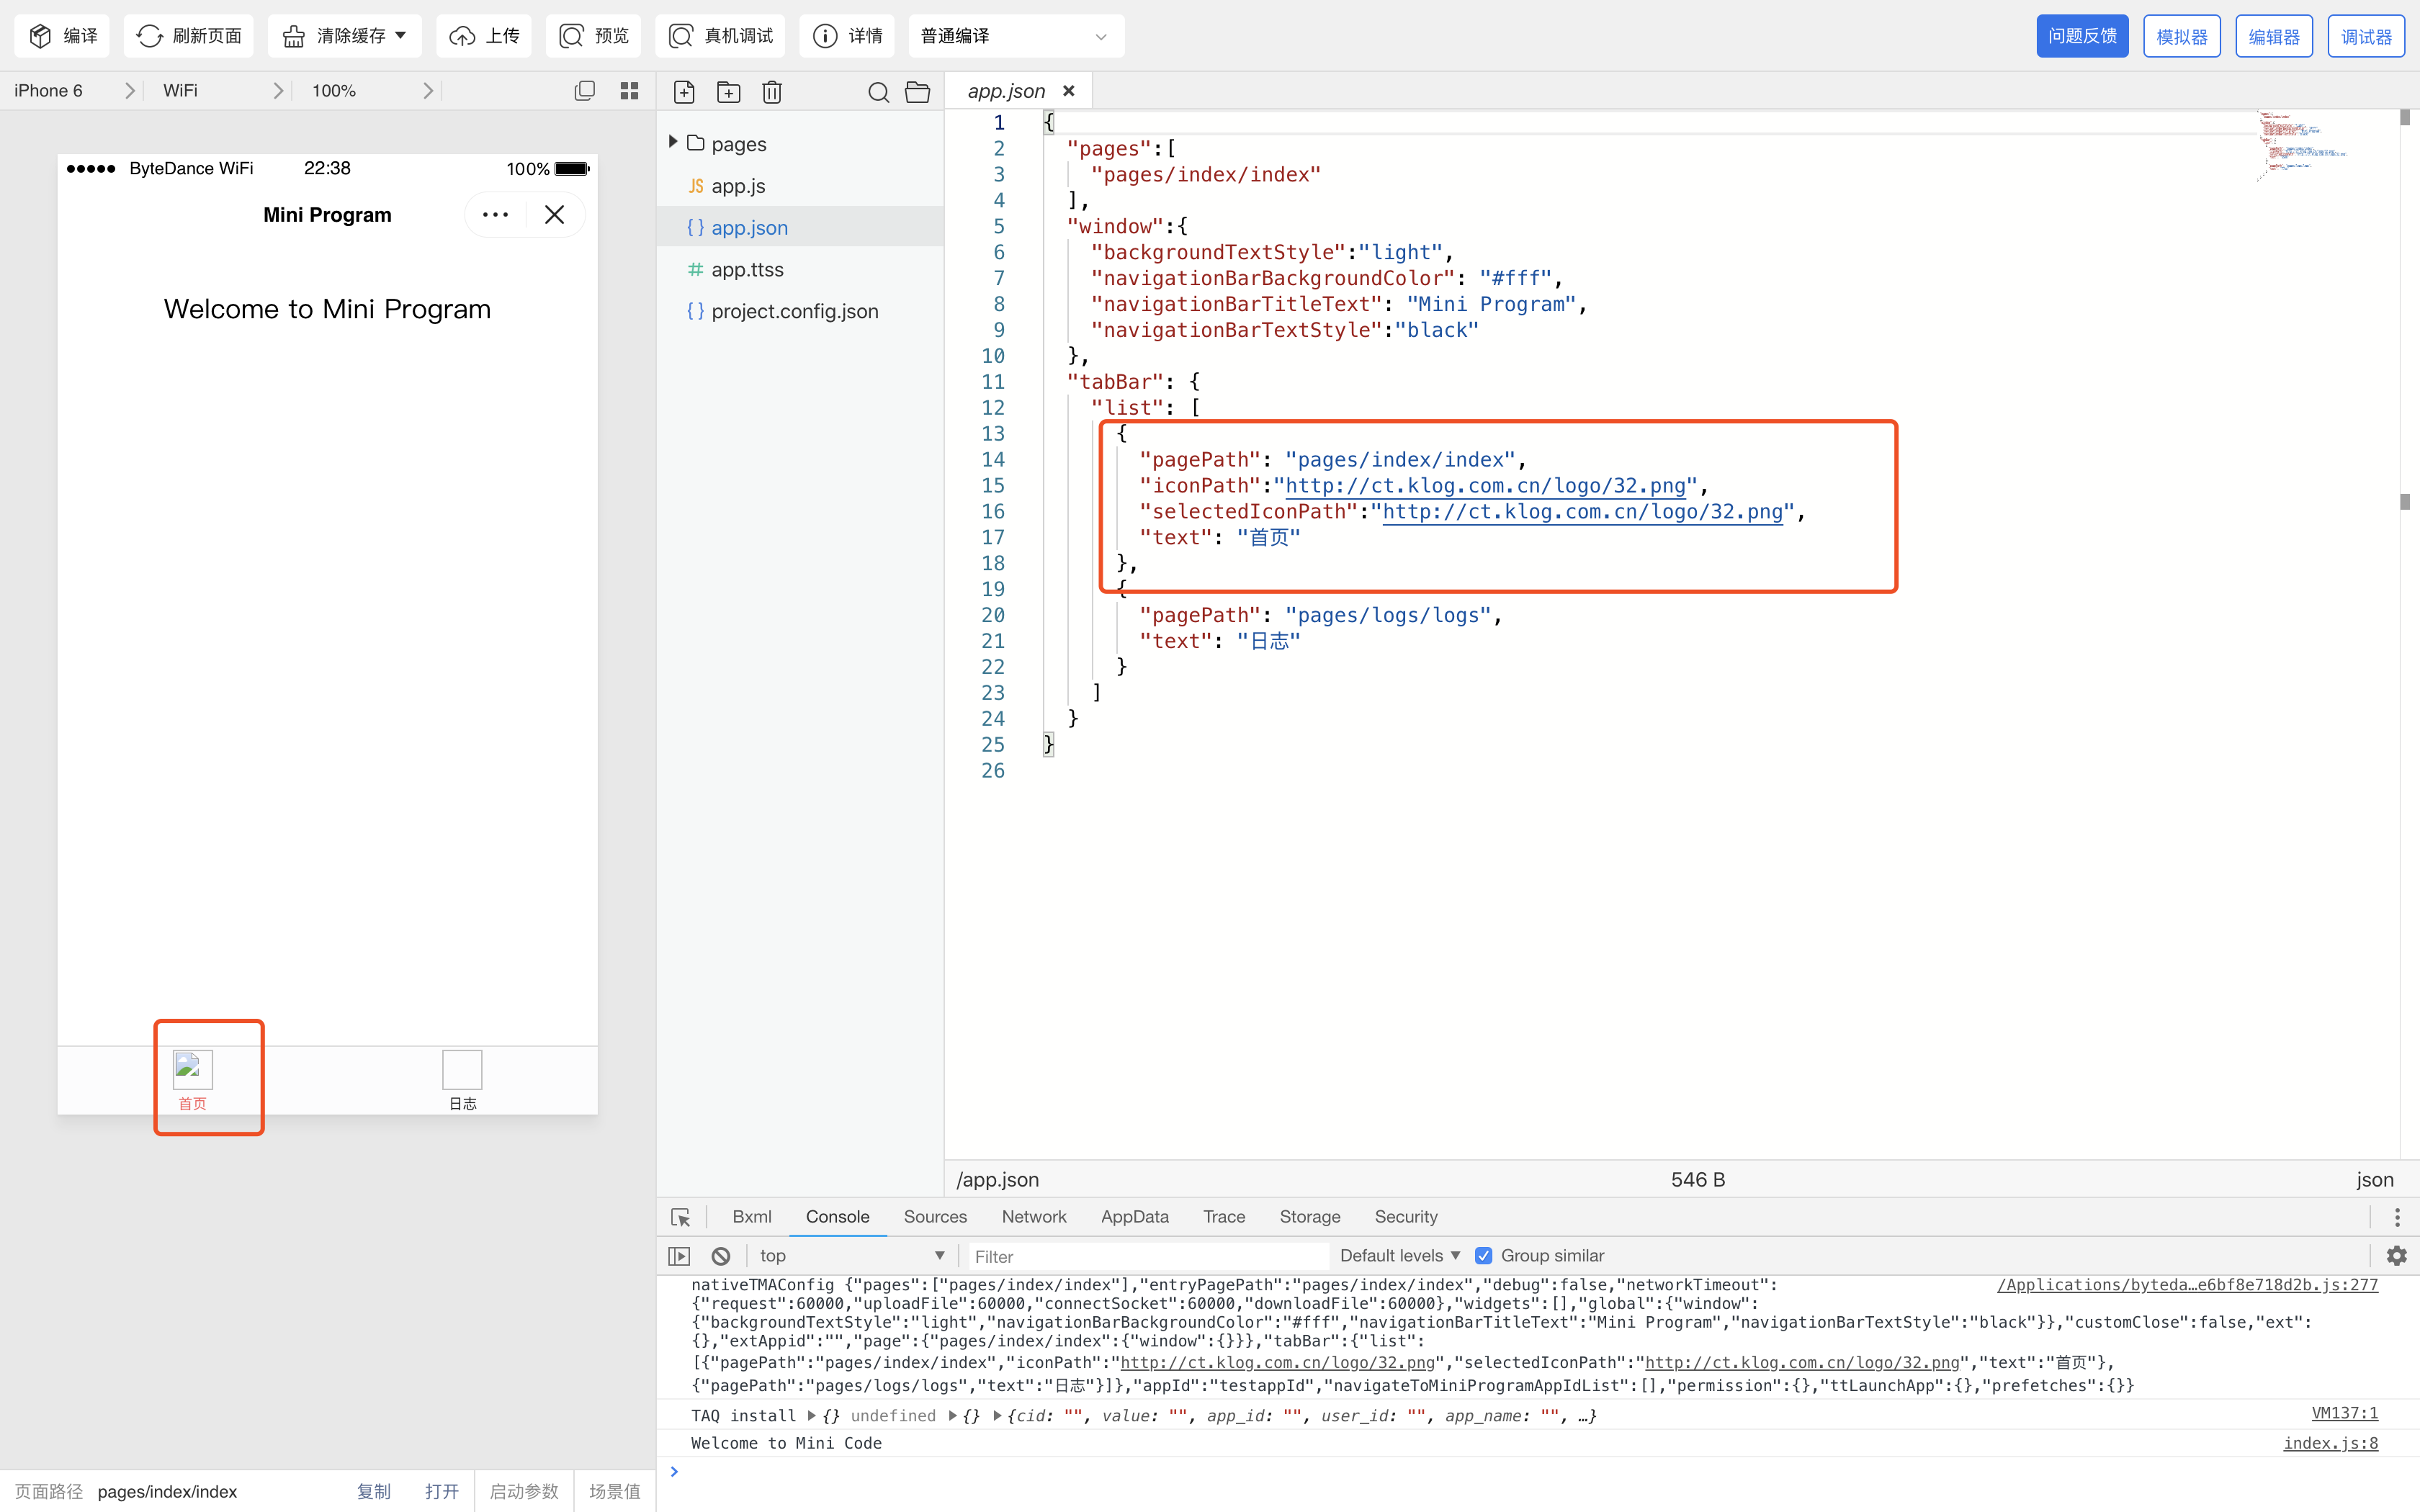Click the simulator more options (three dots) icon
2420x1512 pixels.
pyautogui.click(x=496, y=215)
